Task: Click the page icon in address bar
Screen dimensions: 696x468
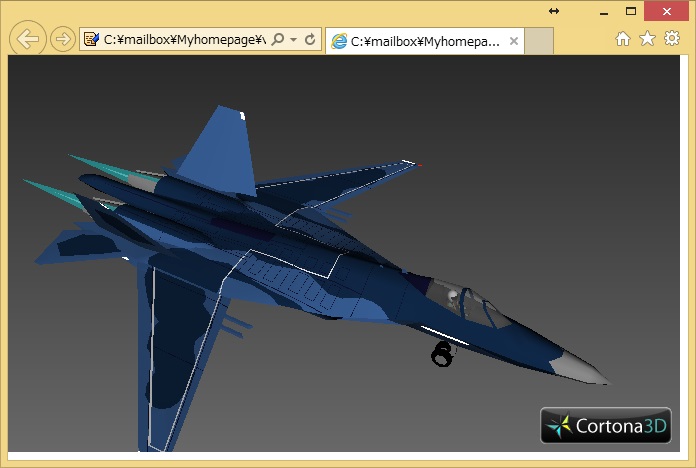Action: click(92, 40)
